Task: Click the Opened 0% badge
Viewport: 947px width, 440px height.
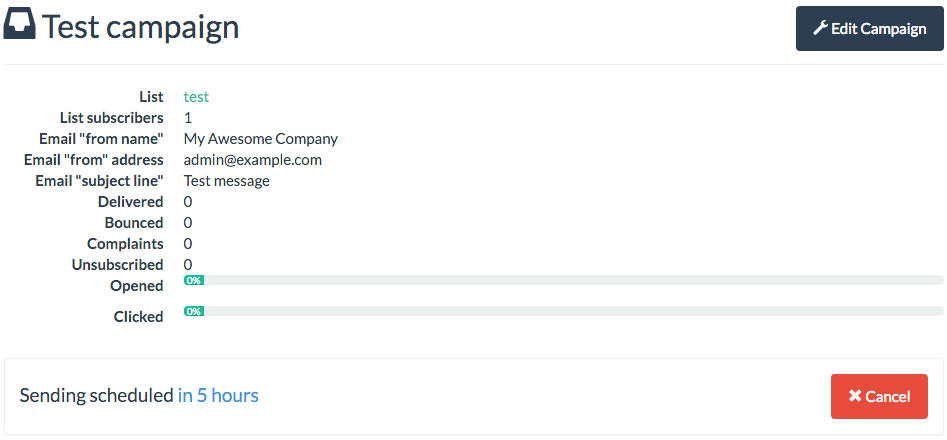Action: (x=194, y=280)
